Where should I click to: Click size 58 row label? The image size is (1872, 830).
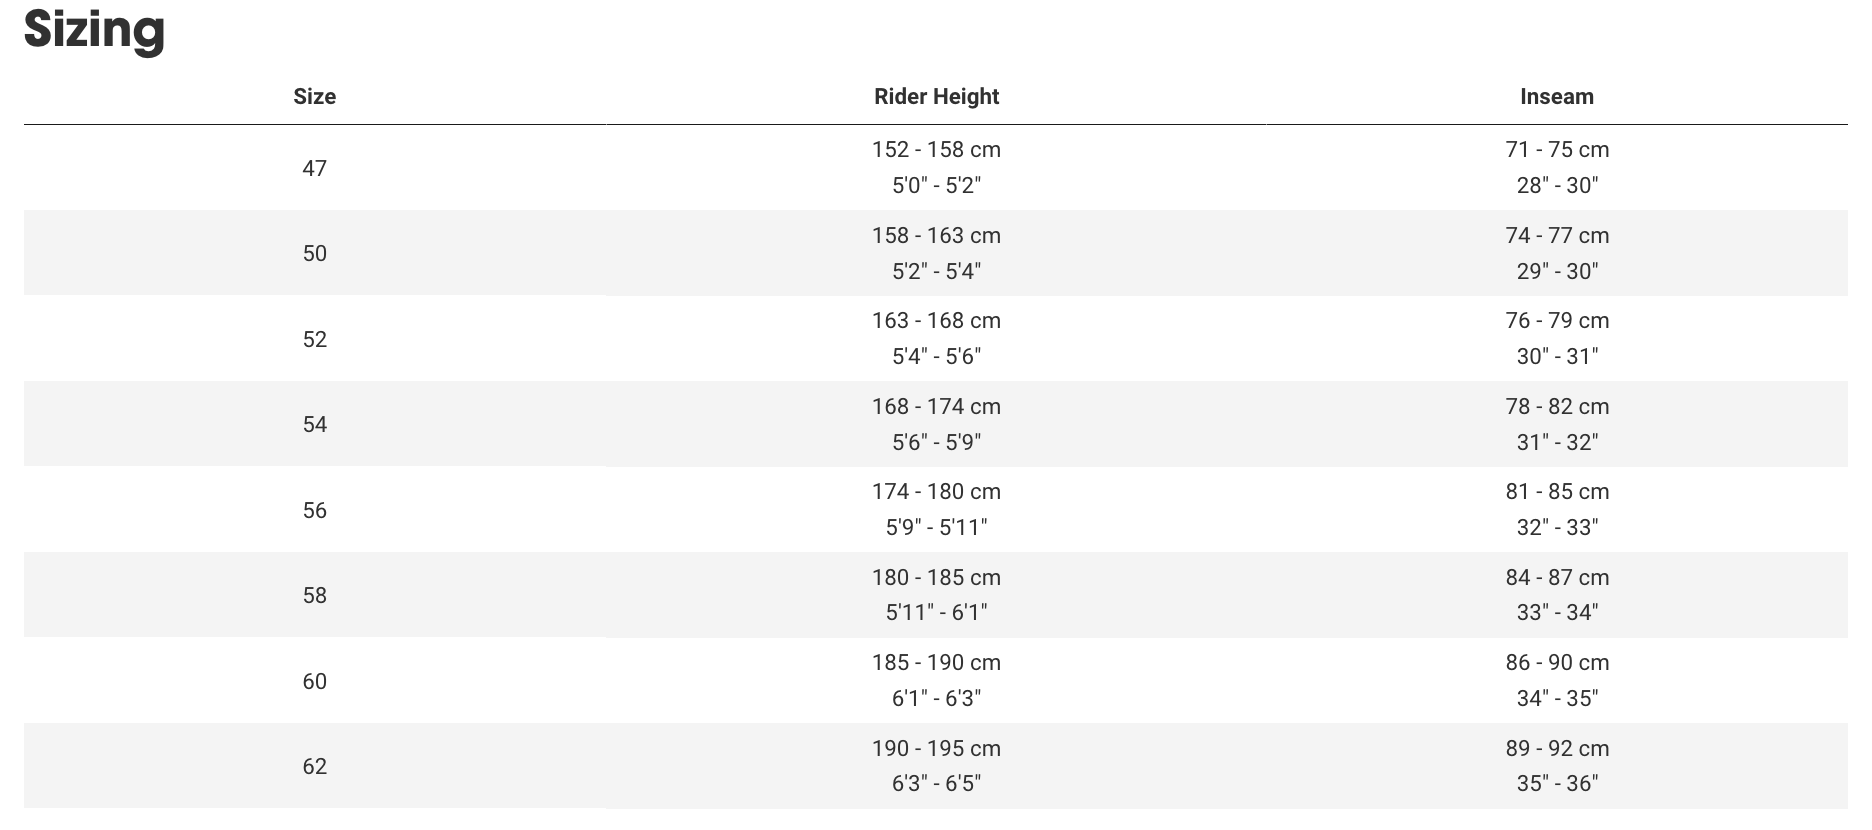pos(314,595)
